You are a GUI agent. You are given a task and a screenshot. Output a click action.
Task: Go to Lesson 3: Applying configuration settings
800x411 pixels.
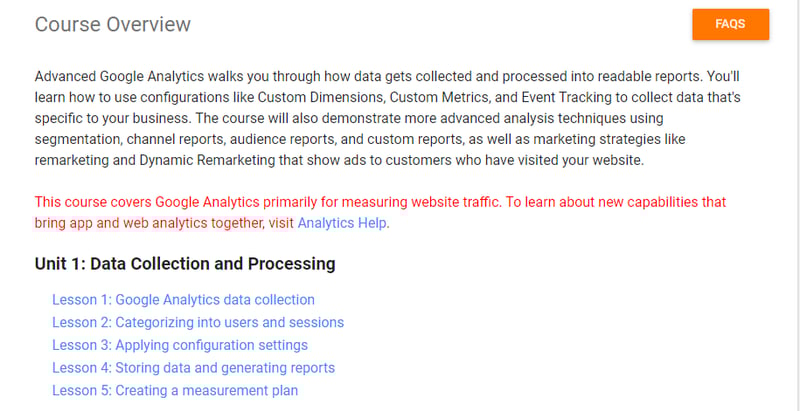pos(180,345)
